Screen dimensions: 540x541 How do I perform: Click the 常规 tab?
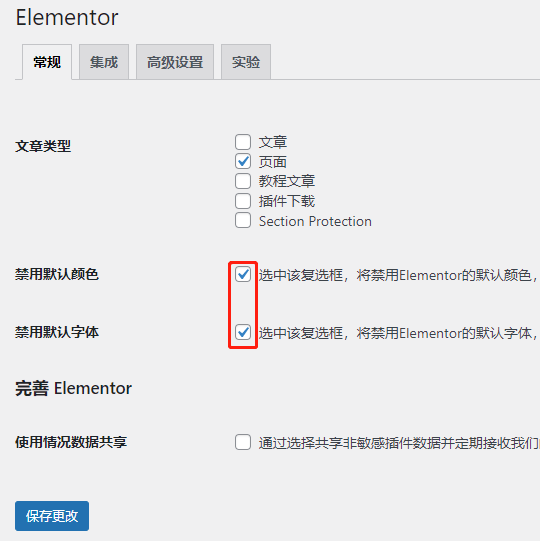[47, 62]
